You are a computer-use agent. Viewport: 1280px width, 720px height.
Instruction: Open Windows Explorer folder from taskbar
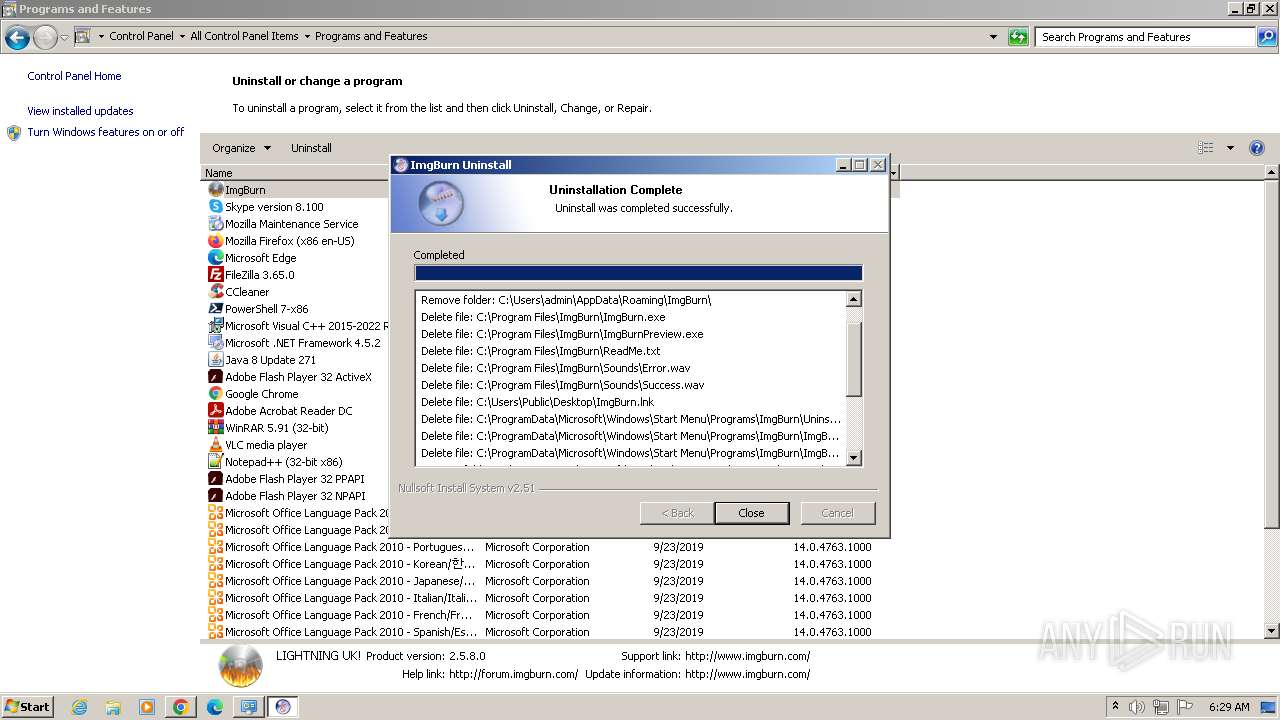[113, 707]
